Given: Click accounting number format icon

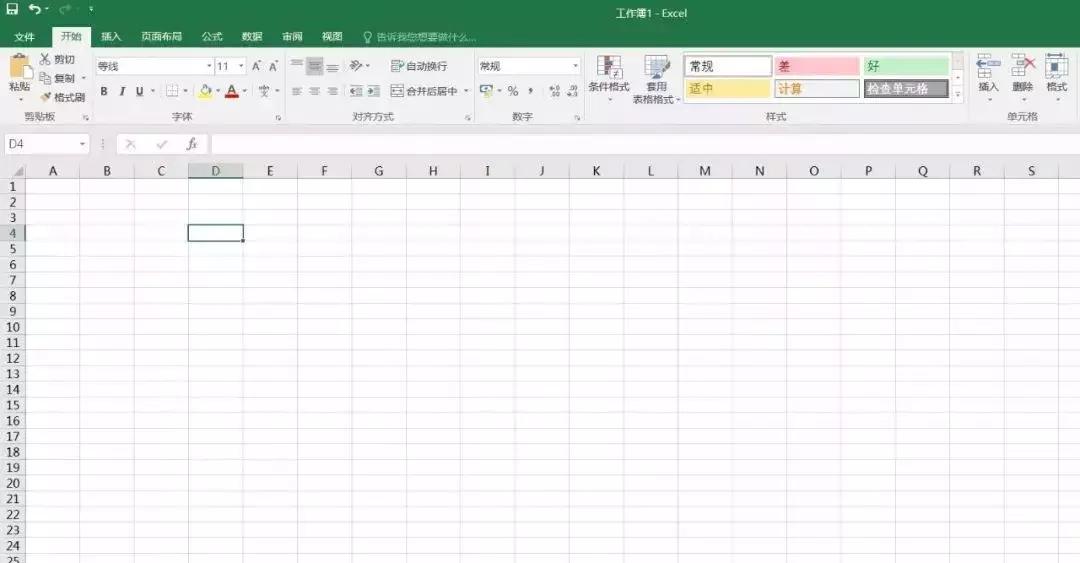Looking at the screenshot, I should pos(486,91).
